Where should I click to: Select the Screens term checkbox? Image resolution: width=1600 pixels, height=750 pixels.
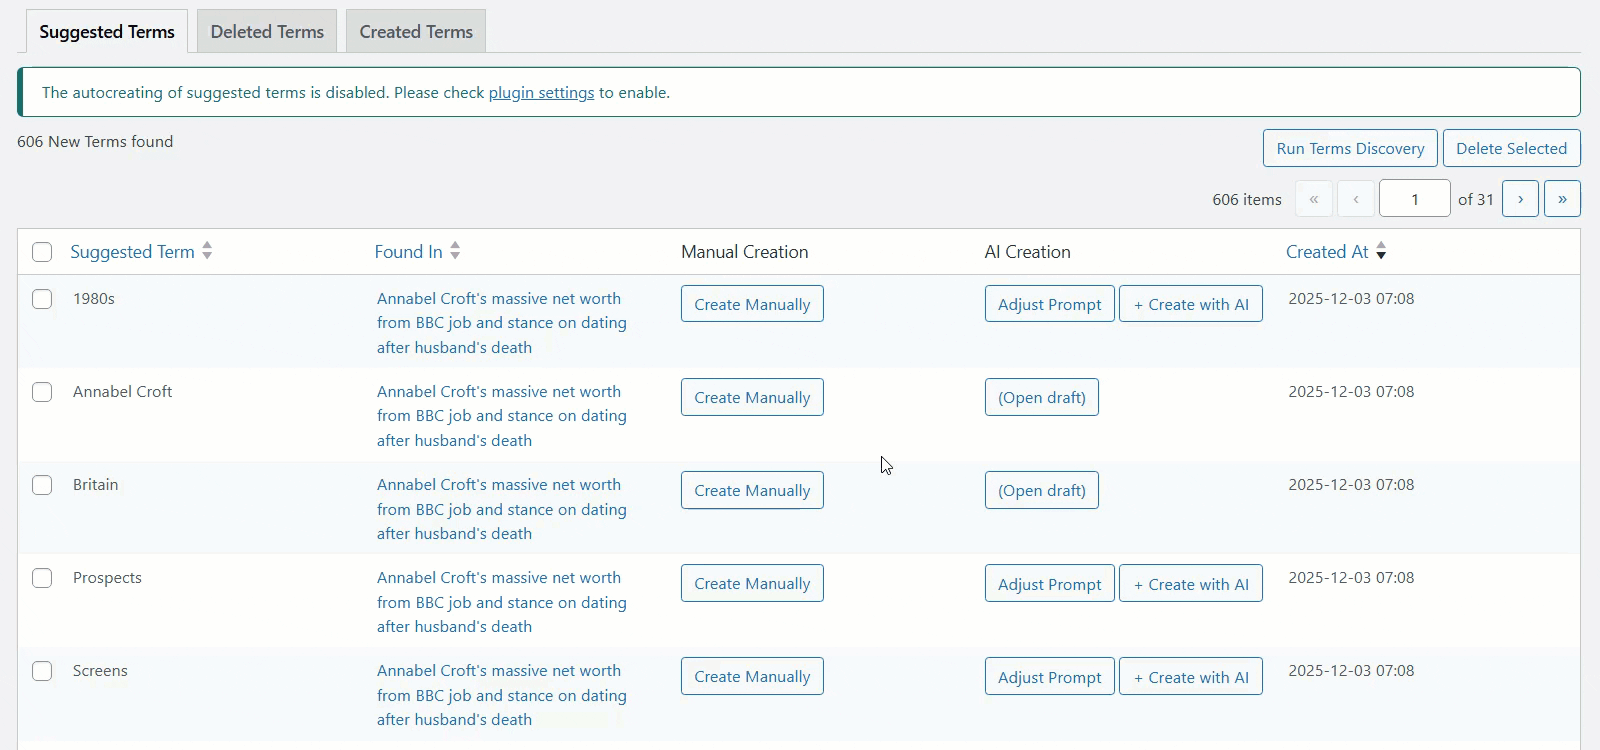click(x=42, y=671)
